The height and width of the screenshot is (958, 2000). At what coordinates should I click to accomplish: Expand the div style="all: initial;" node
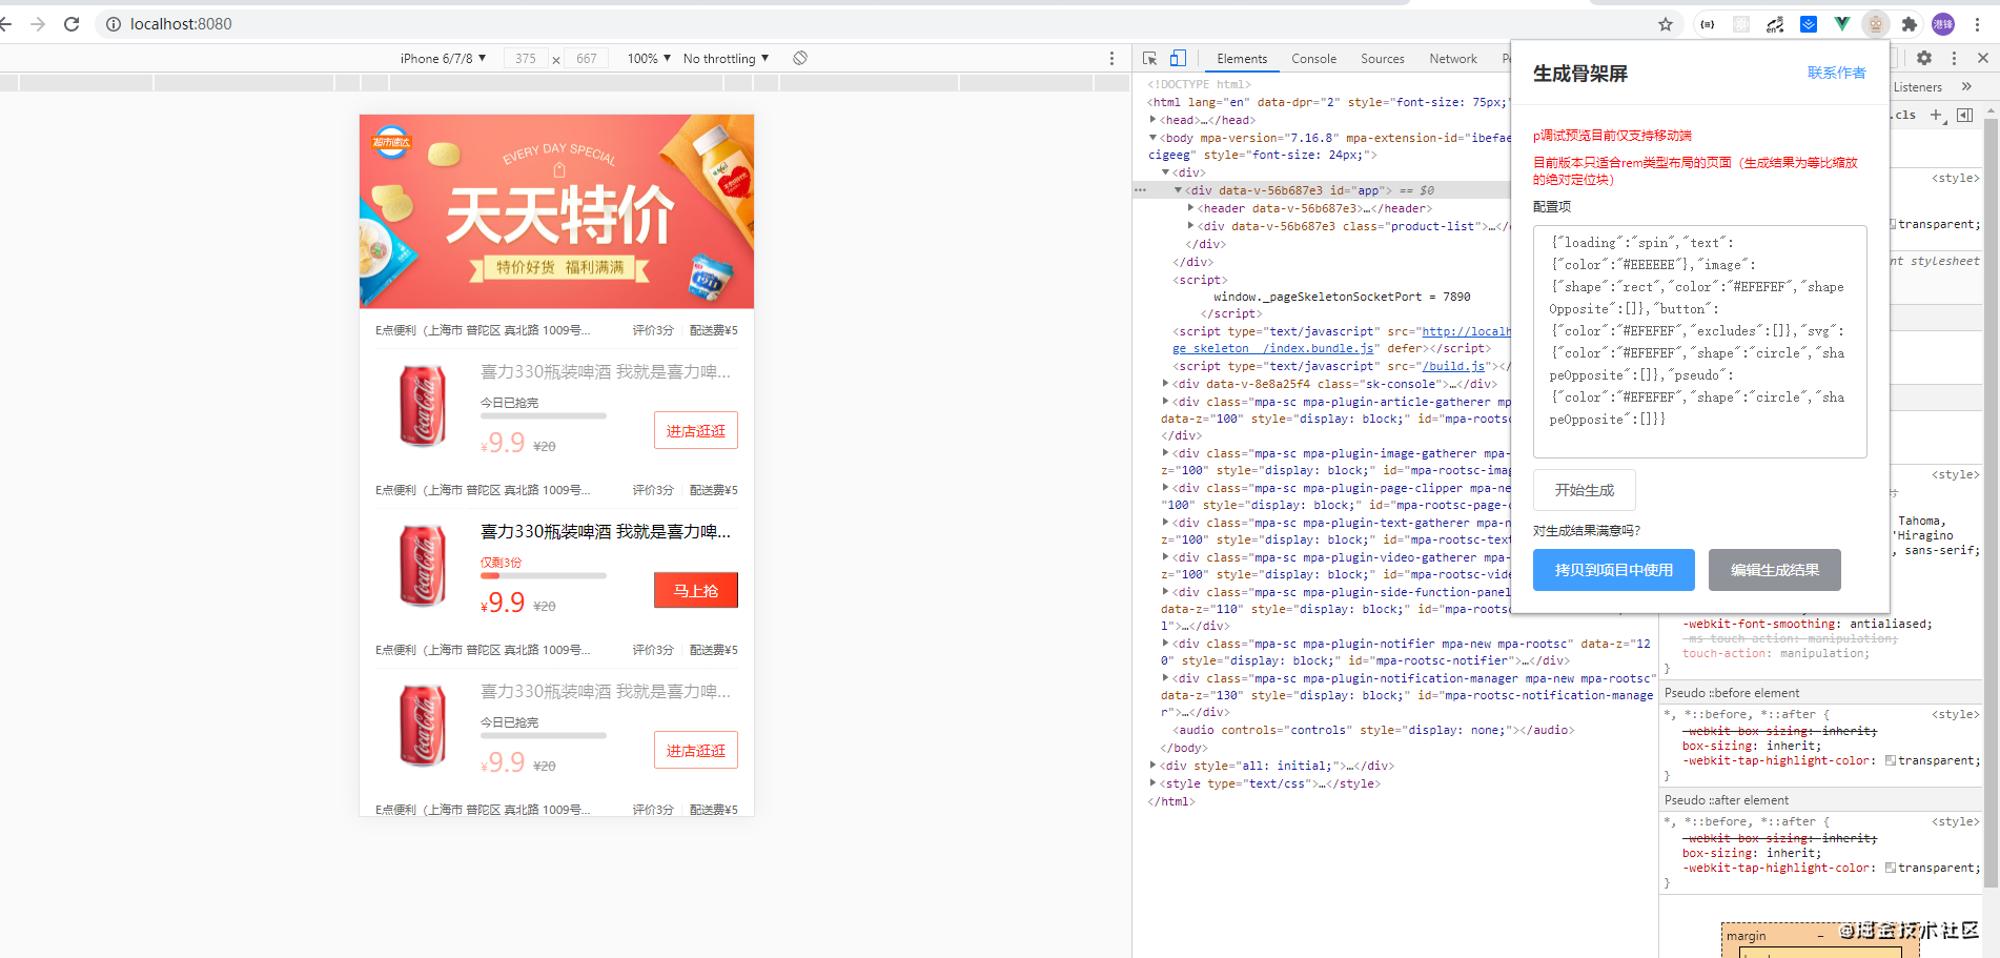(x=1153, y=766)
